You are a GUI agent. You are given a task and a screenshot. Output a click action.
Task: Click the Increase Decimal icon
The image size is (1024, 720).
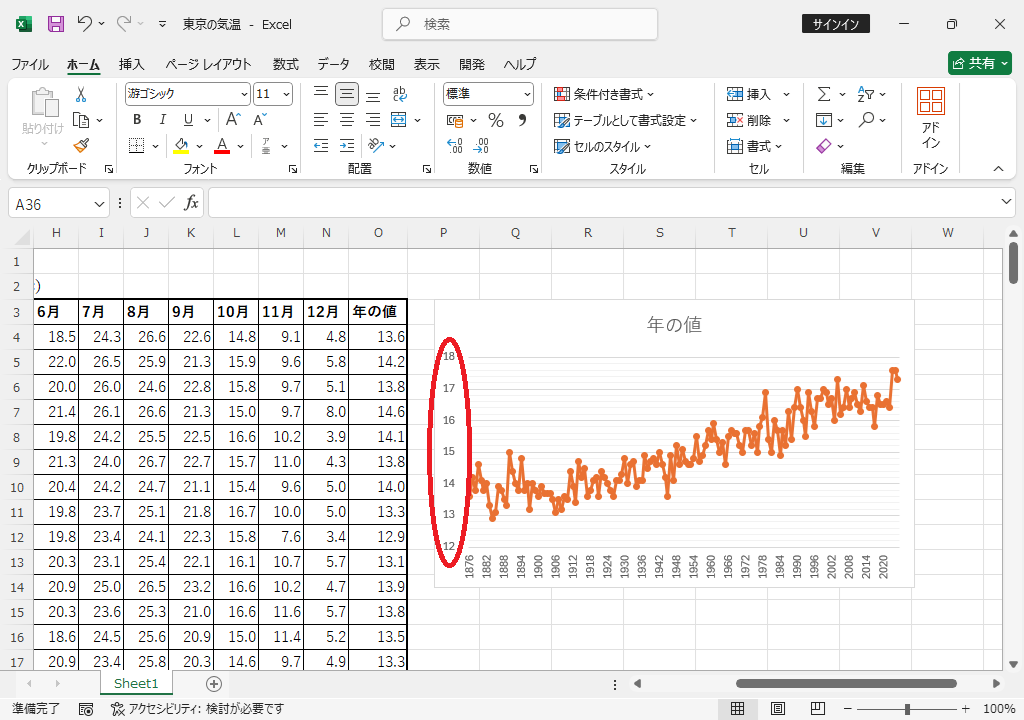click(455, 146)
